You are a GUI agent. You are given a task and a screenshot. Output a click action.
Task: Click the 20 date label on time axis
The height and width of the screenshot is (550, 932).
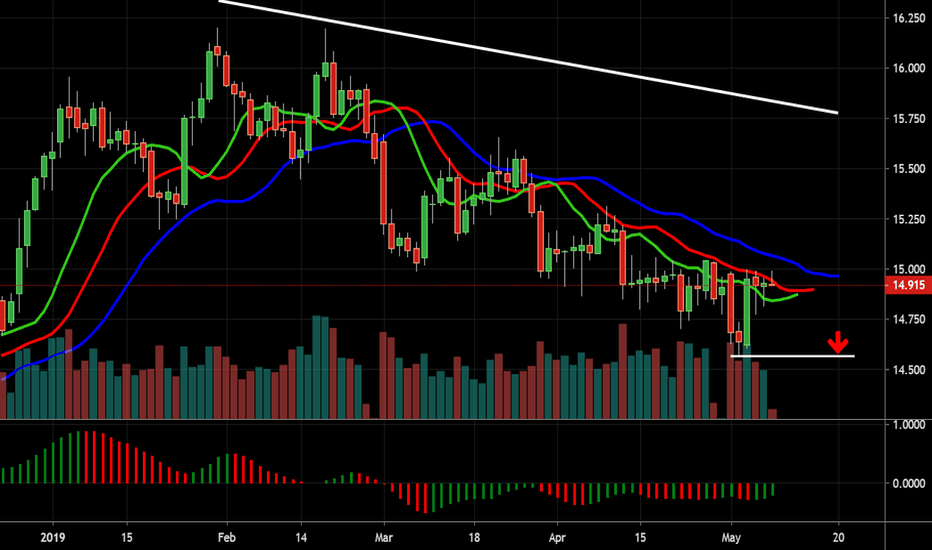tap(839, 538)
